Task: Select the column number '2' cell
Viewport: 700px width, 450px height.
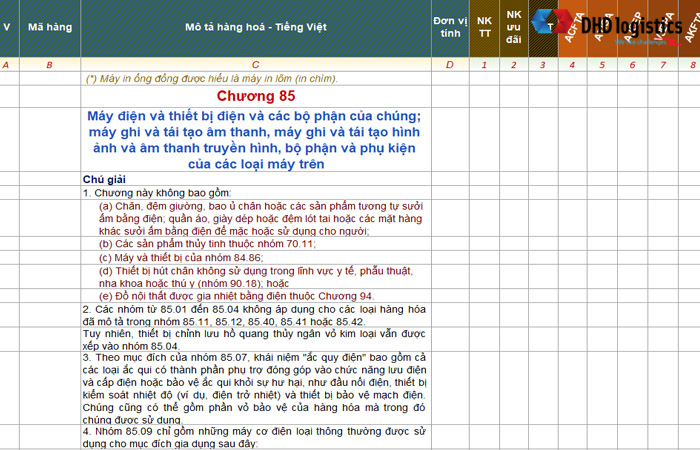Action: [514, 65]
